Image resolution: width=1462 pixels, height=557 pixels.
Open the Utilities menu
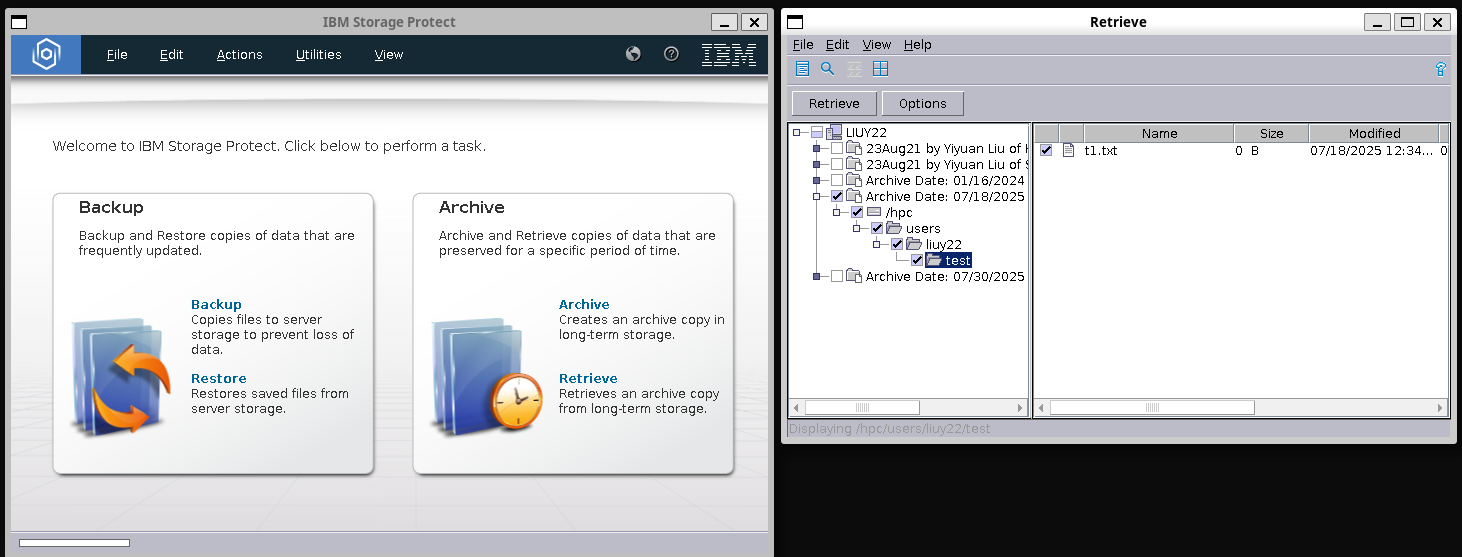tap(318, 55)
